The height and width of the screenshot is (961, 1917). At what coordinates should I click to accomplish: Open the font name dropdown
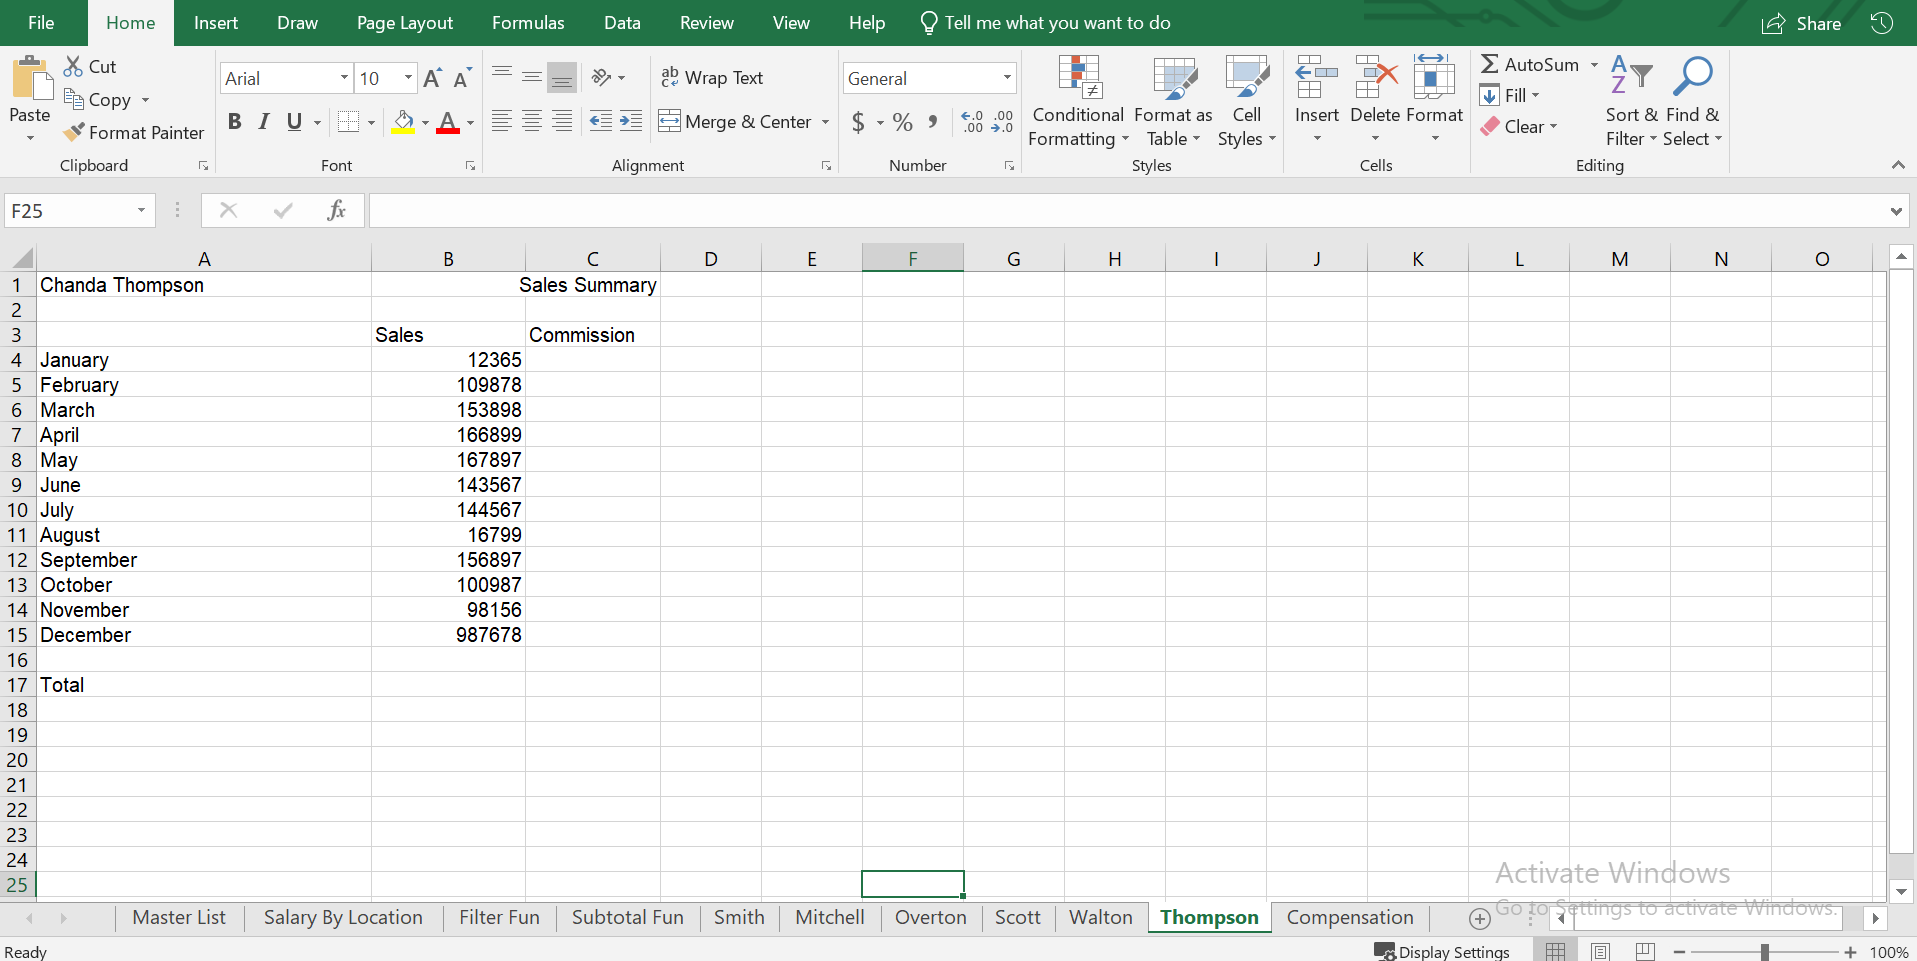tap(344, 78)
